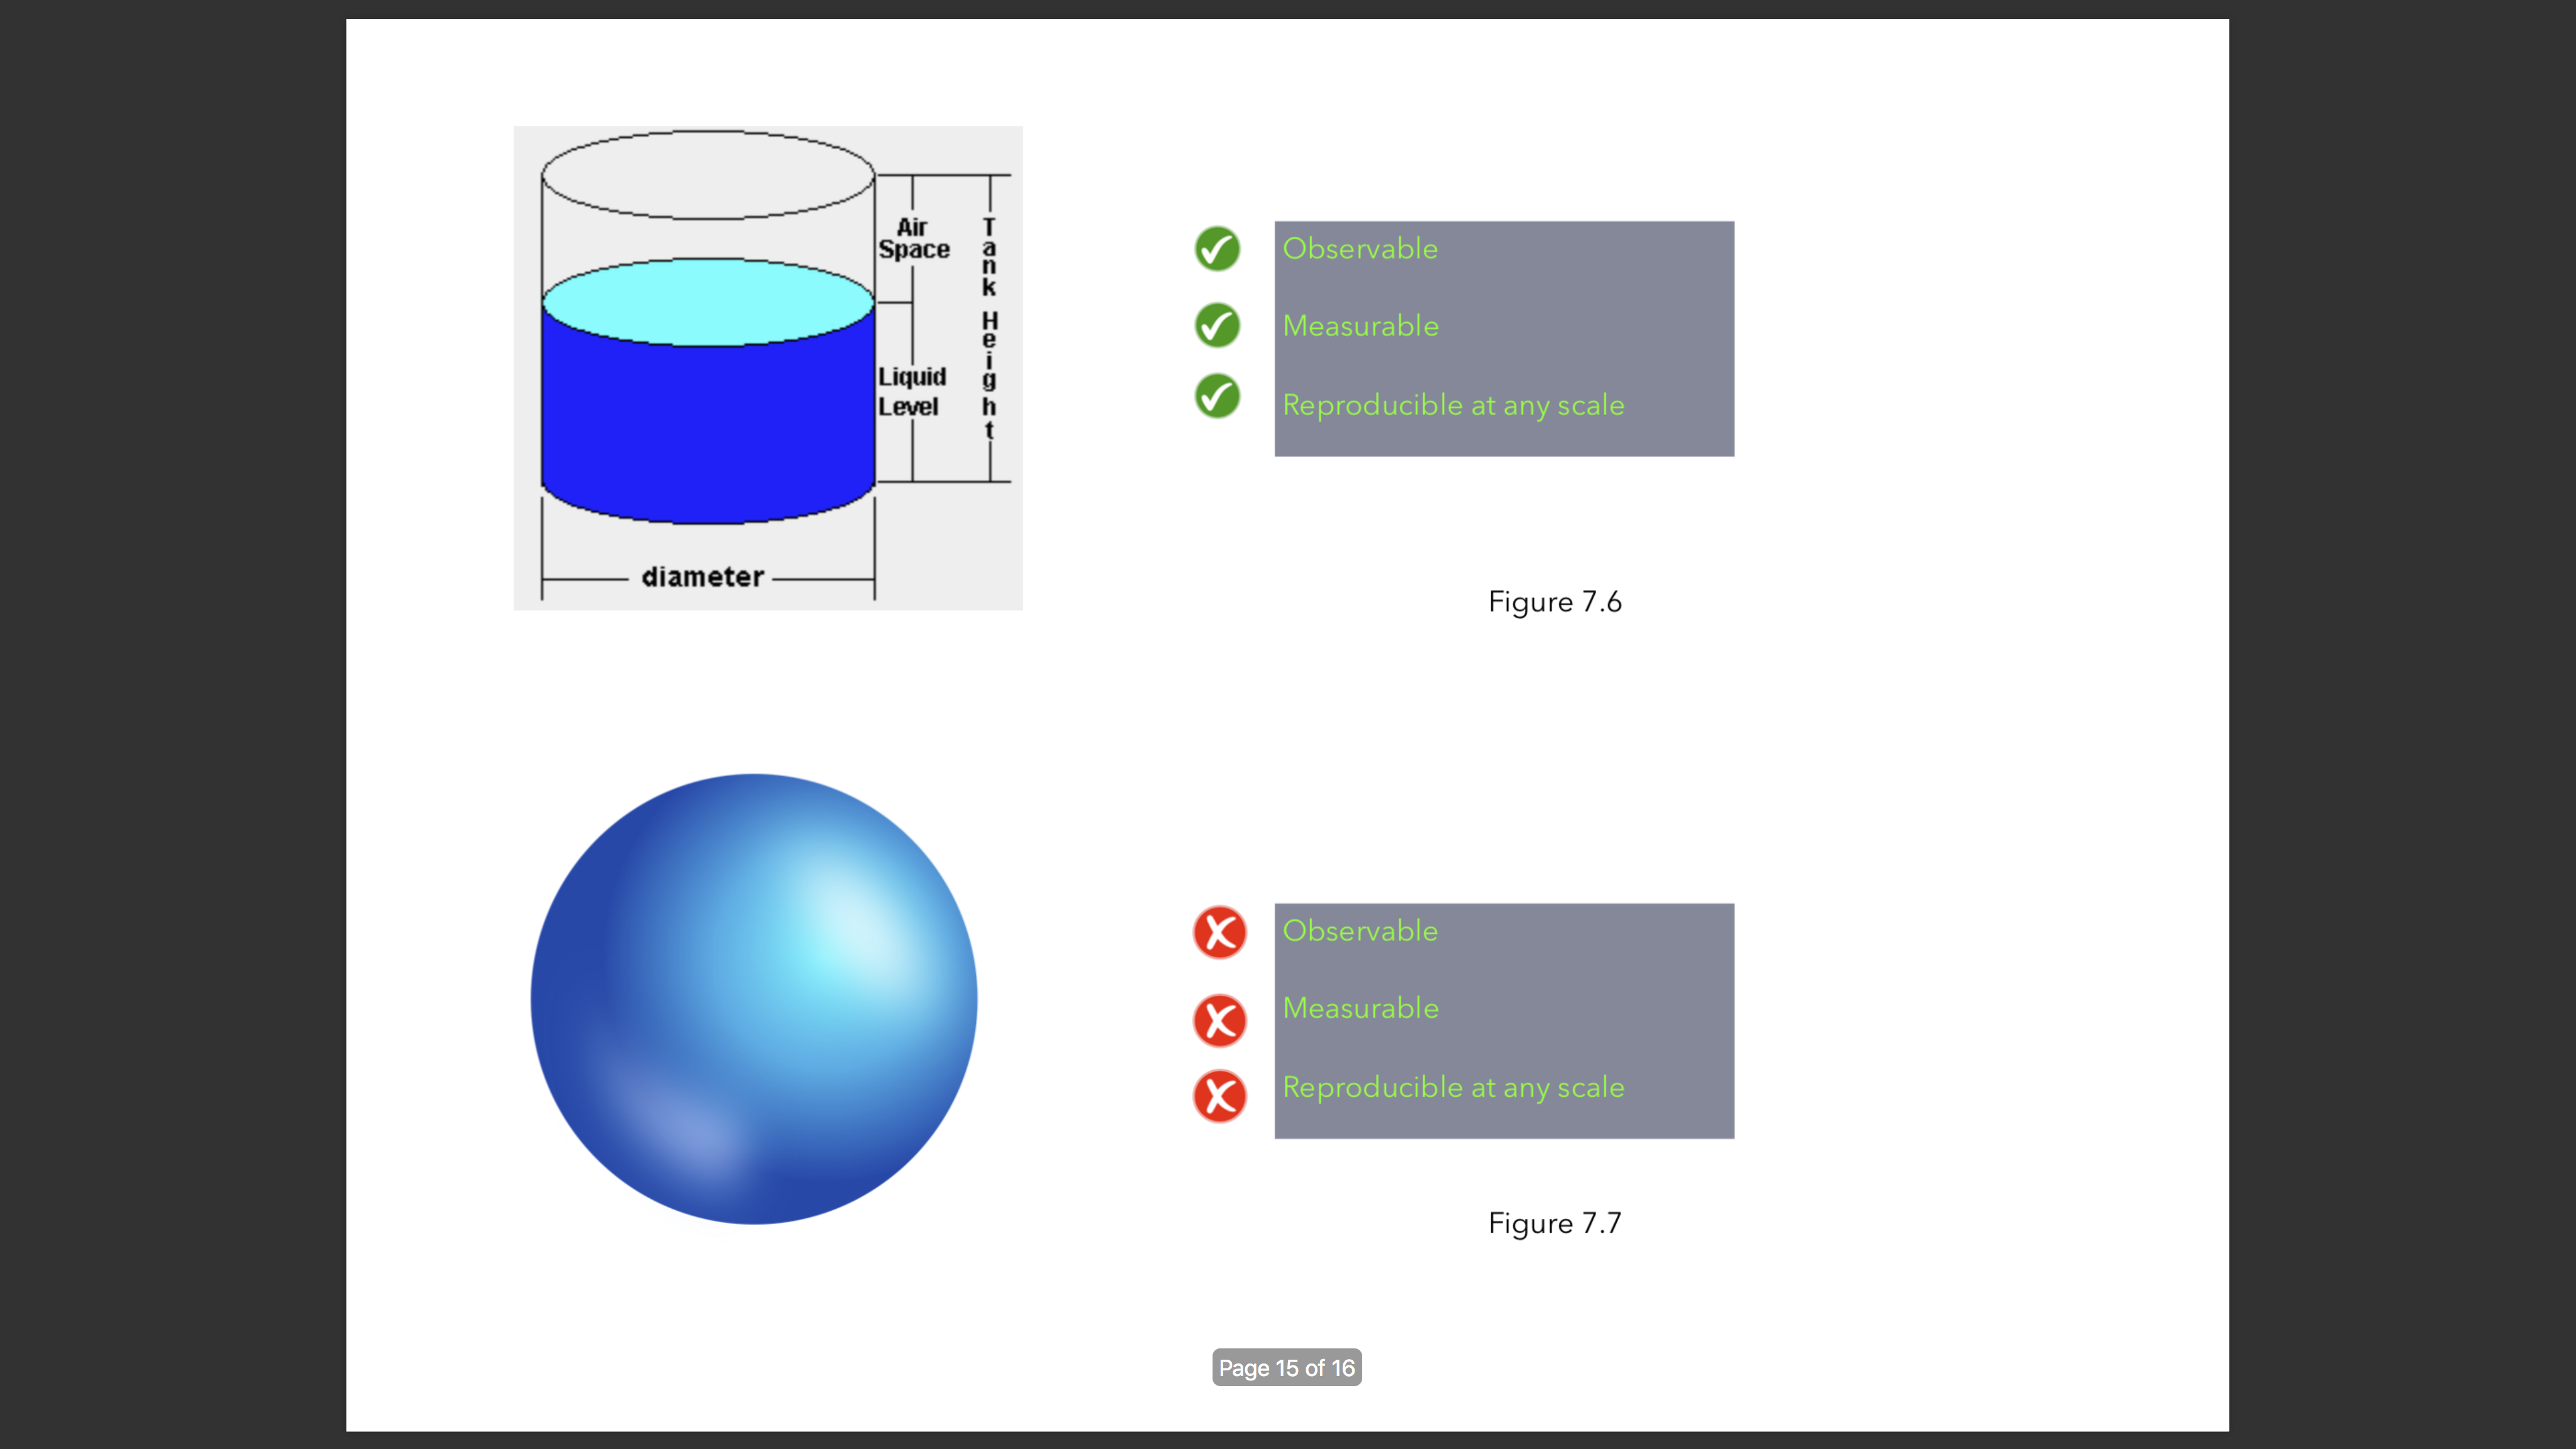Viewport: 2576px width, 1449px height.
Task: Click the green checkmark beside Observable
Action: [x=1217, y=249]
